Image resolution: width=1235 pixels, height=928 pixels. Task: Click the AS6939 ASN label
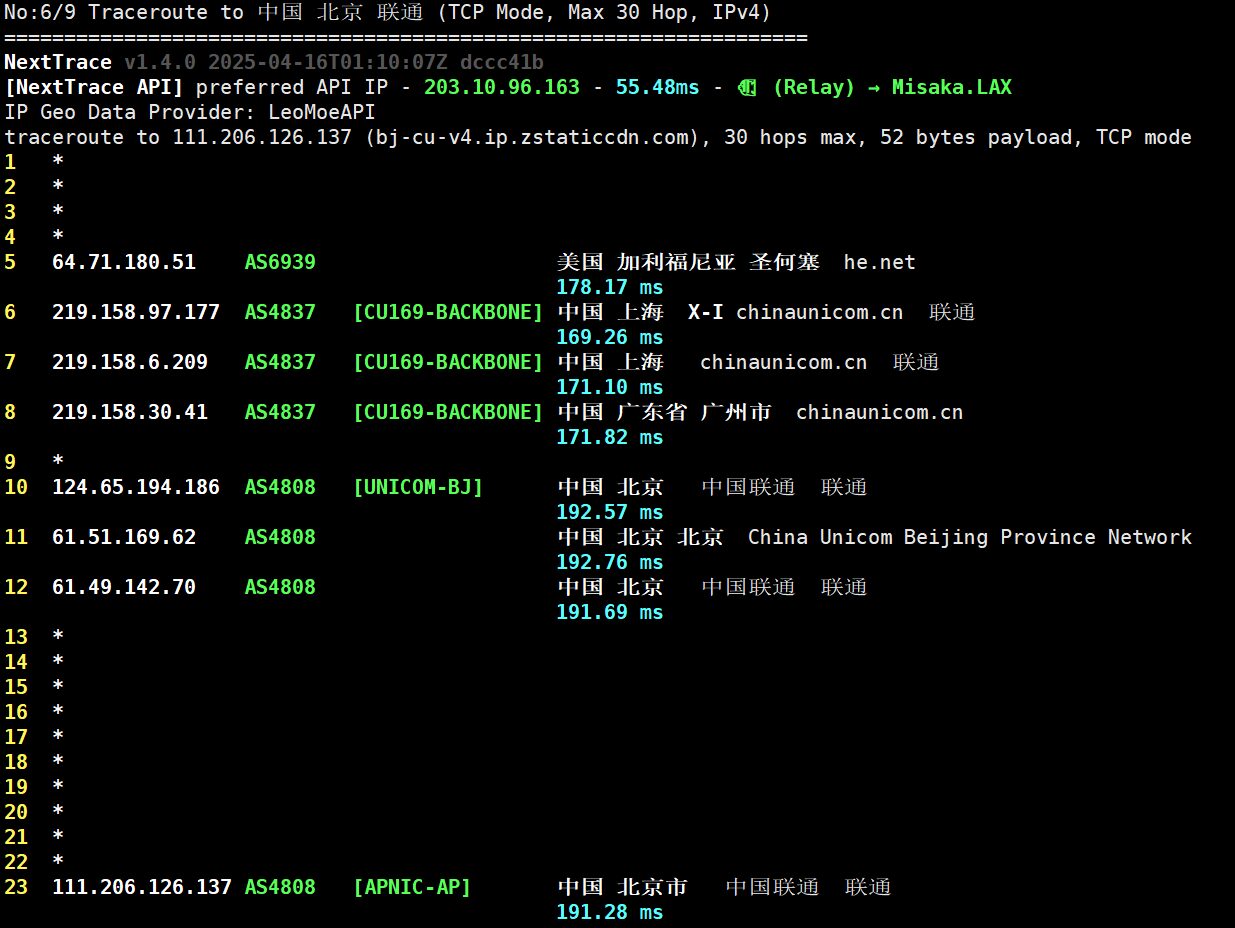pyautogui.click(x=280, y=262)
